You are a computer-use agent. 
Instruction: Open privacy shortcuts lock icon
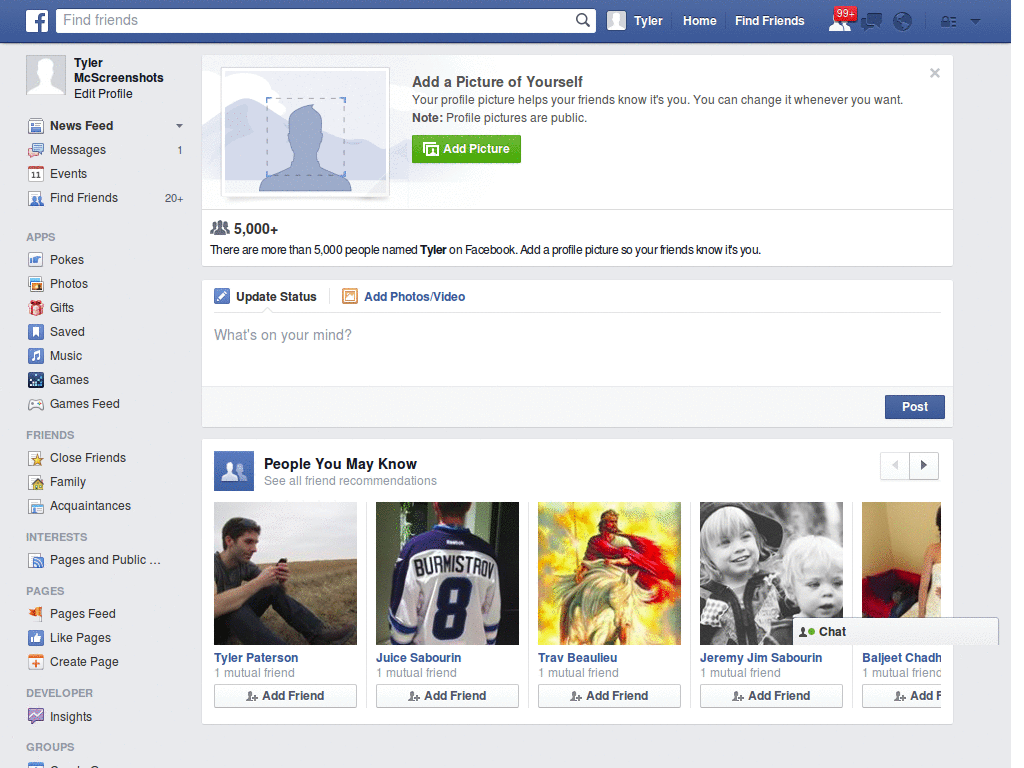click(x=948, y=22)
